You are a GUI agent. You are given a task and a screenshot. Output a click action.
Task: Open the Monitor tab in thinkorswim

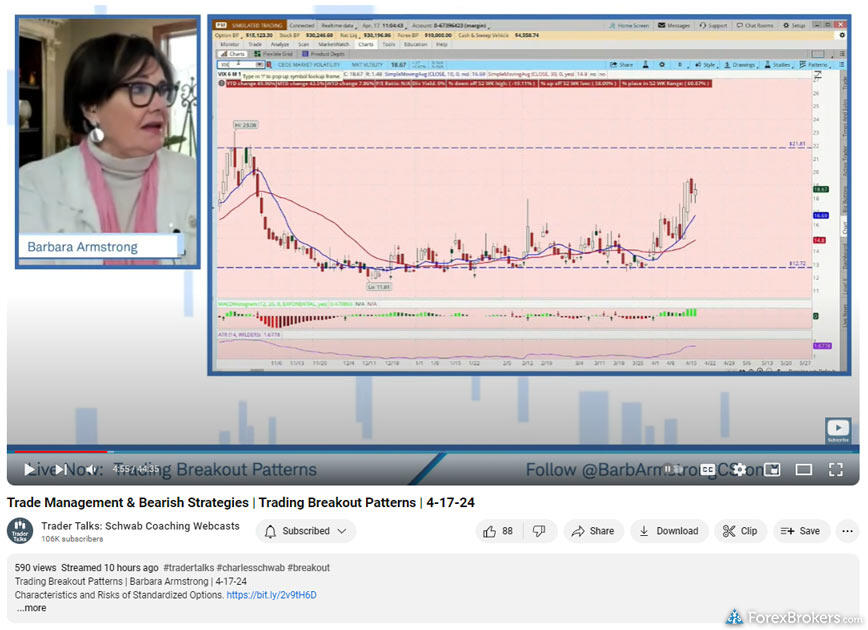pos(230,44)
